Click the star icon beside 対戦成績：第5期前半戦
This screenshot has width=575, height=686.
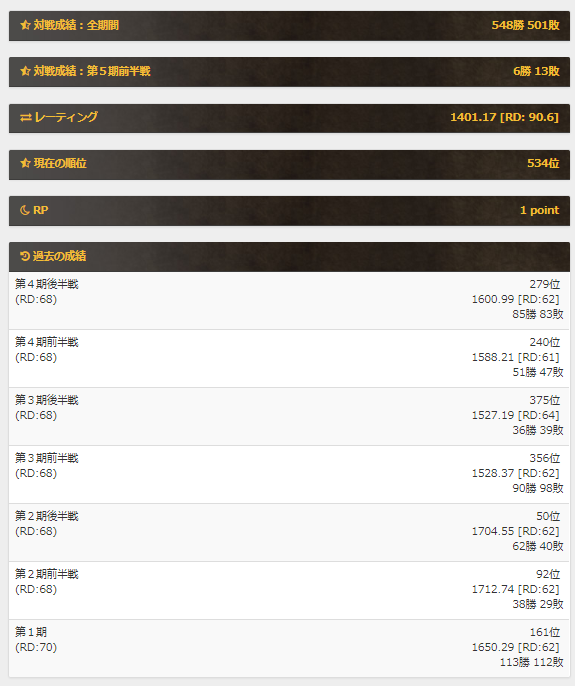click(x=25, y=71)
